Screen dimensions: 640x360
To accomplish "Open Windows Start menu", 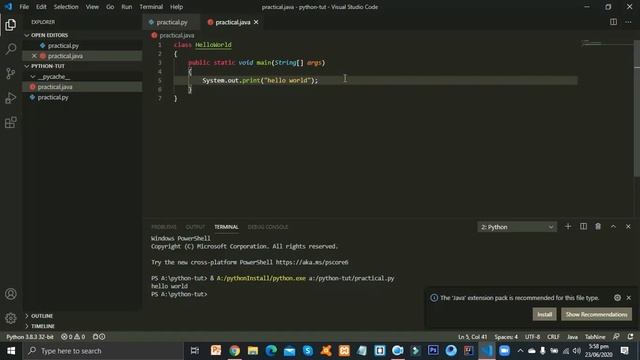I will click(11, 351).
